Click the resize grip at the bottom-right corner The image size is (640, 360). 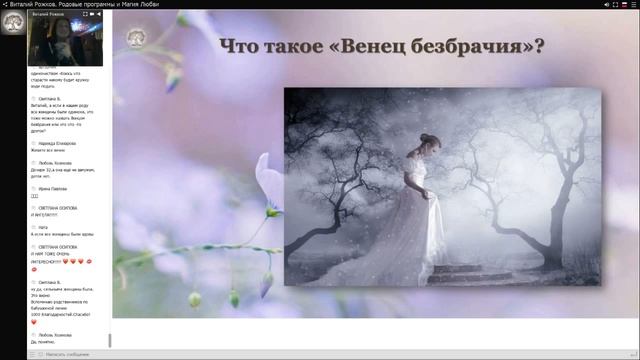[x=633, y=354]
